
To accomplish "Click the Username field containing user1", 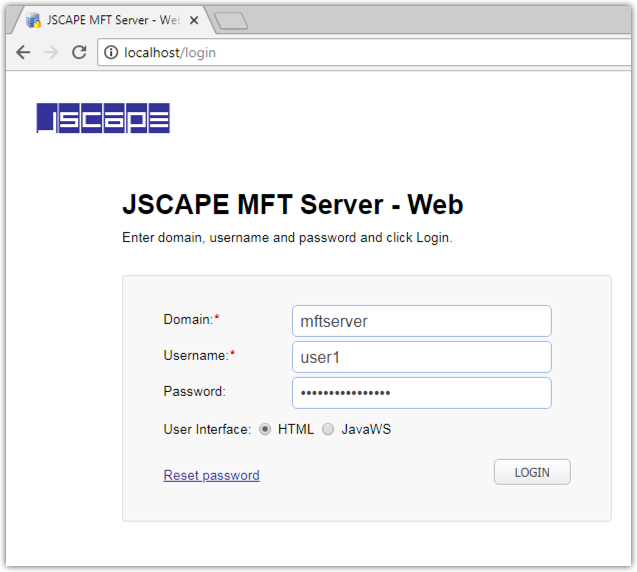I will coord(421,357).
